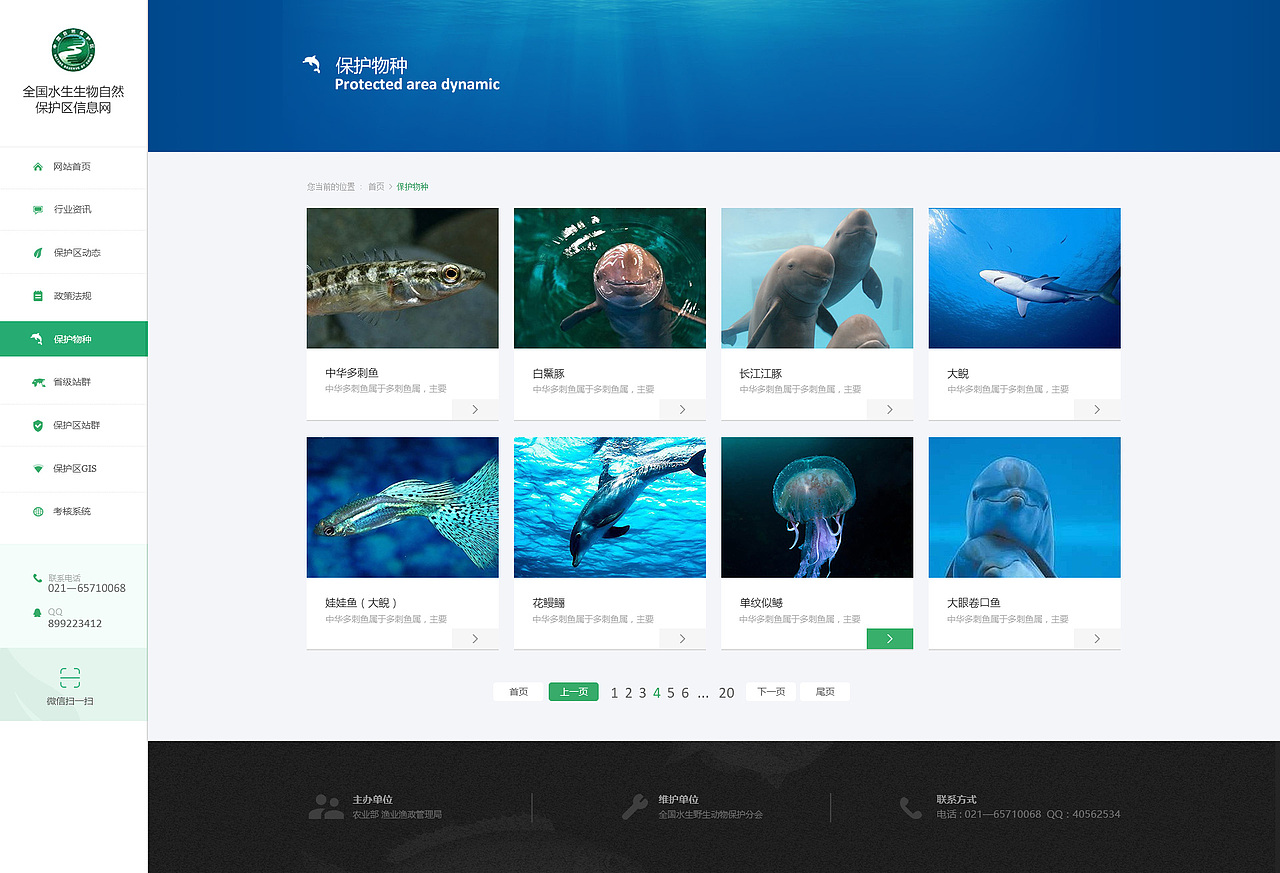Expand the 白鱀豚 card arrow
The height and width of the screenshot is (873, 1280).
tap(682, 409)
